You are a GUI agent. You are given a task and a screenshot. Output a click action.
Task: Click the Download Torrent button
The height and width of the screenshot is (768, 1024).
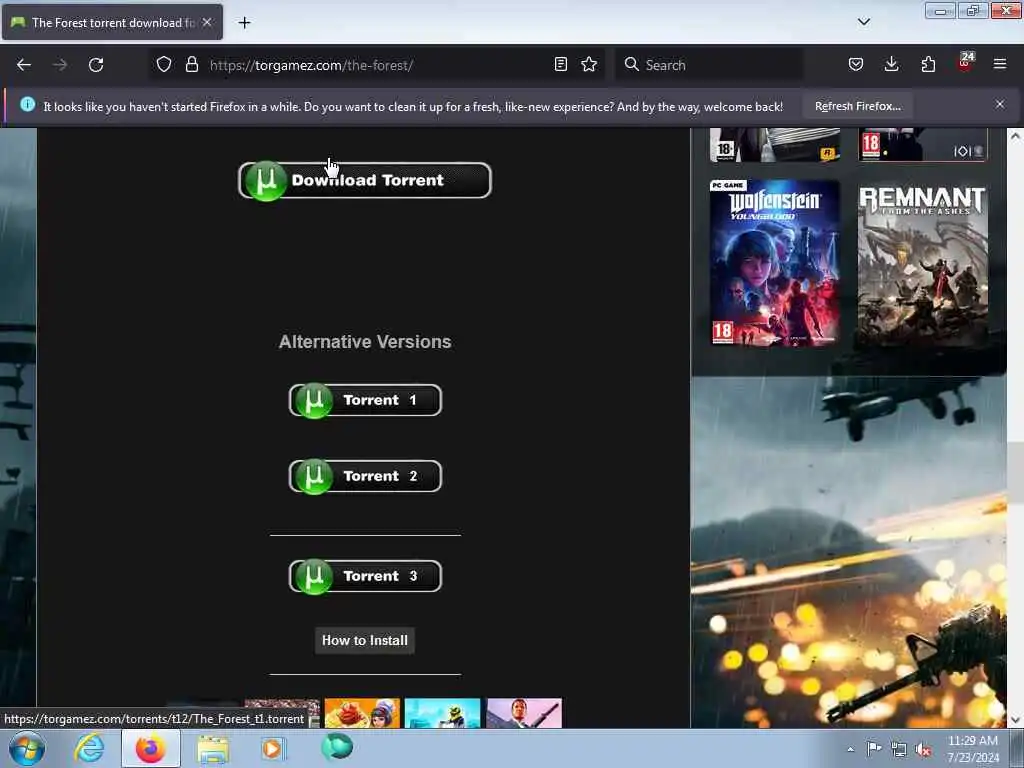click(364, 180)
